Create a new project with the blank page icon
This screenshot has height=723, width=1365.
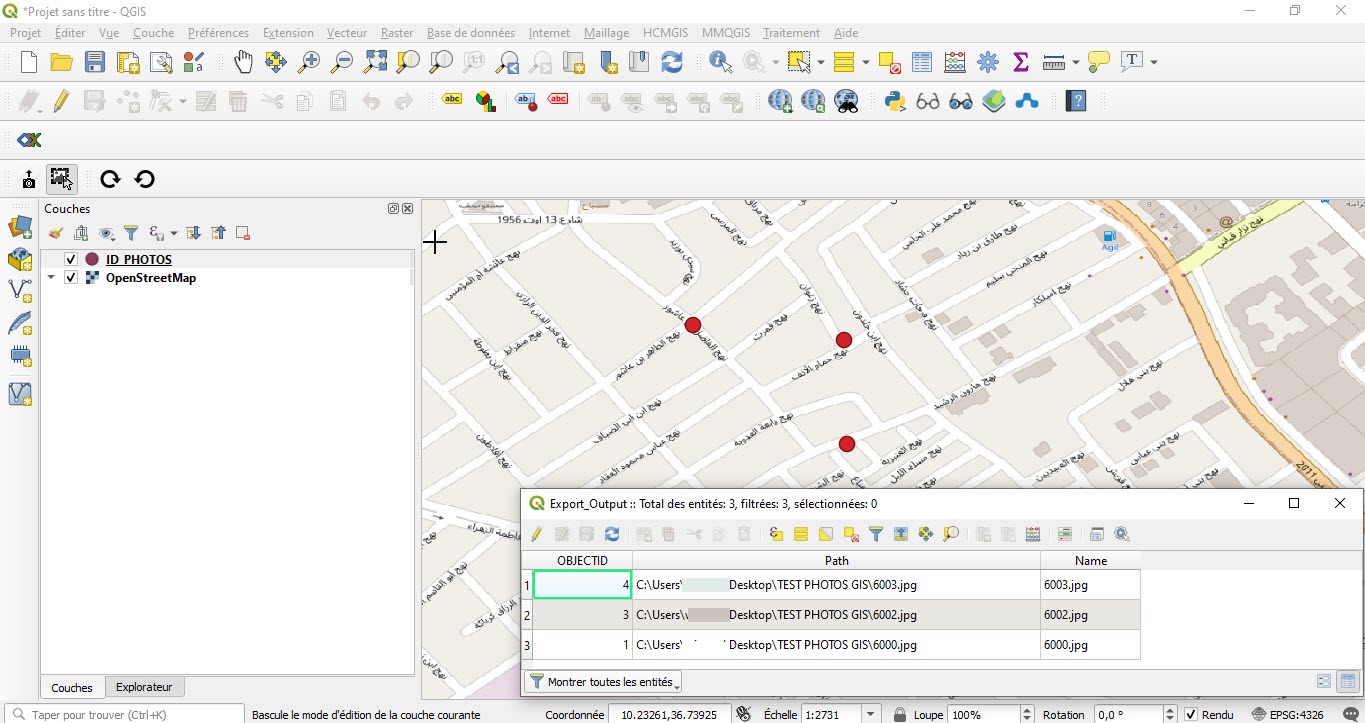pyautogui.click(x=29, y=62)
